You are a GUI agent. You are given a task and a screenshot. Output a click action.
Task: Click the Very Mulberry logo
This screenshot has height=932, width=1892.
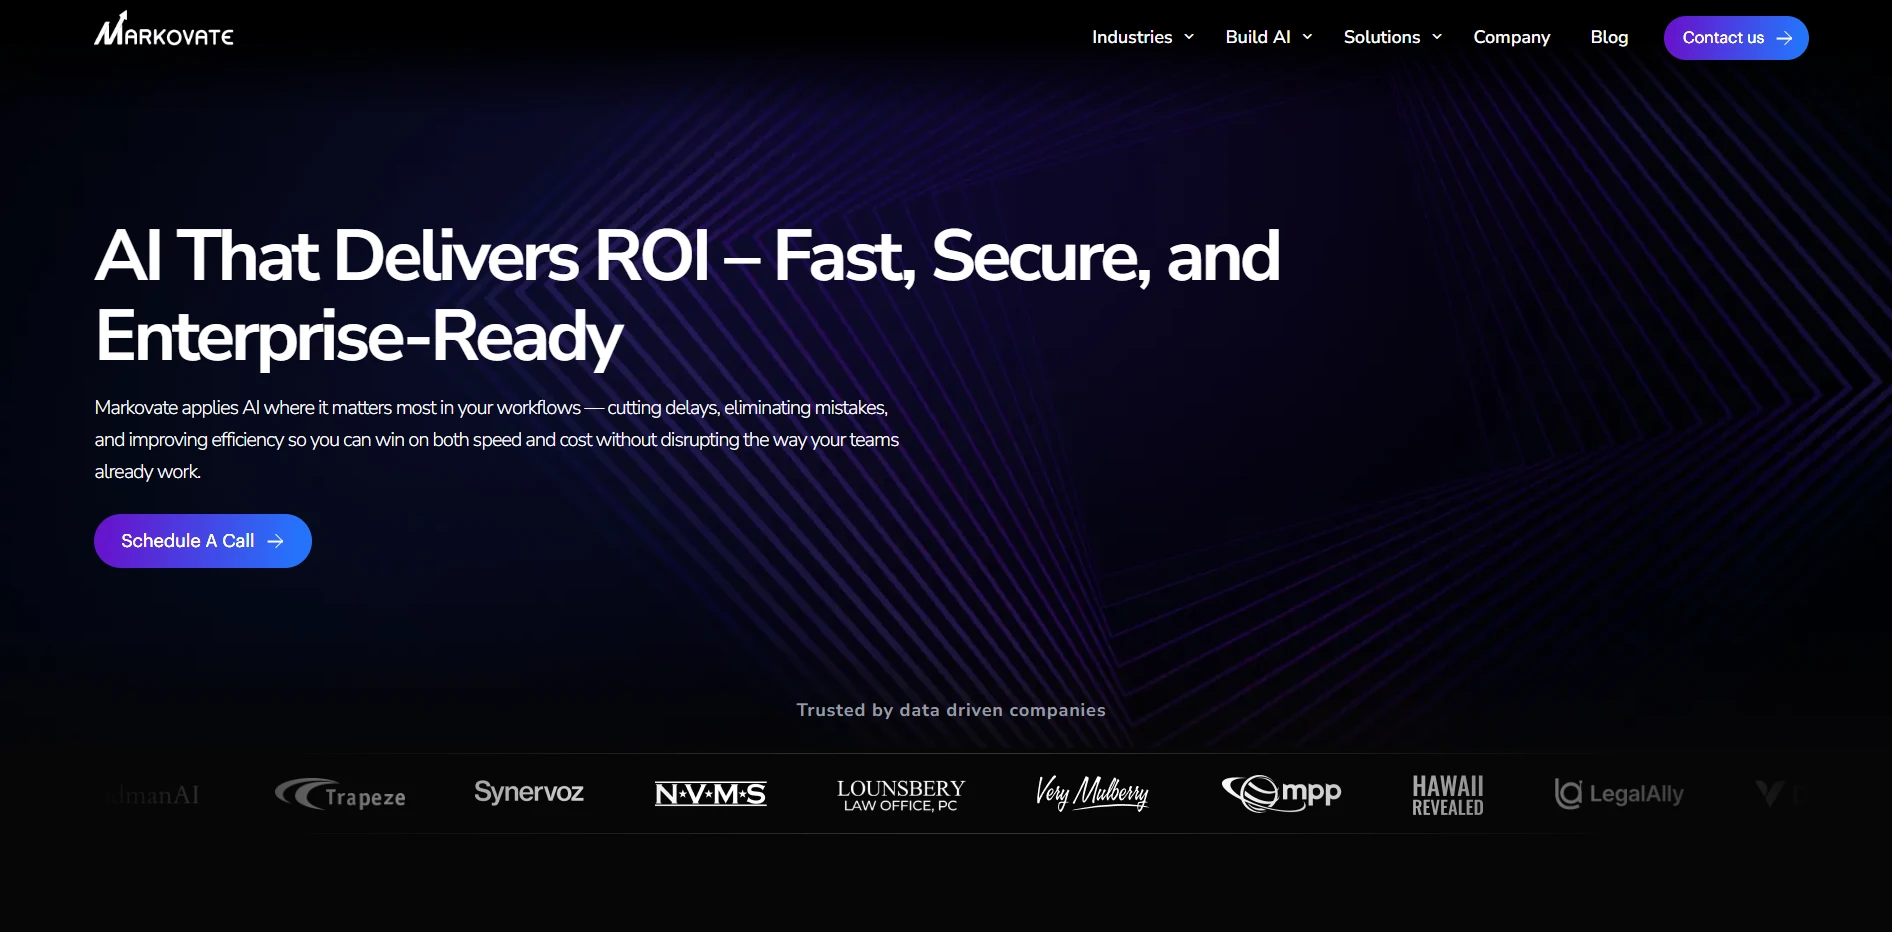coord(1092,793)
